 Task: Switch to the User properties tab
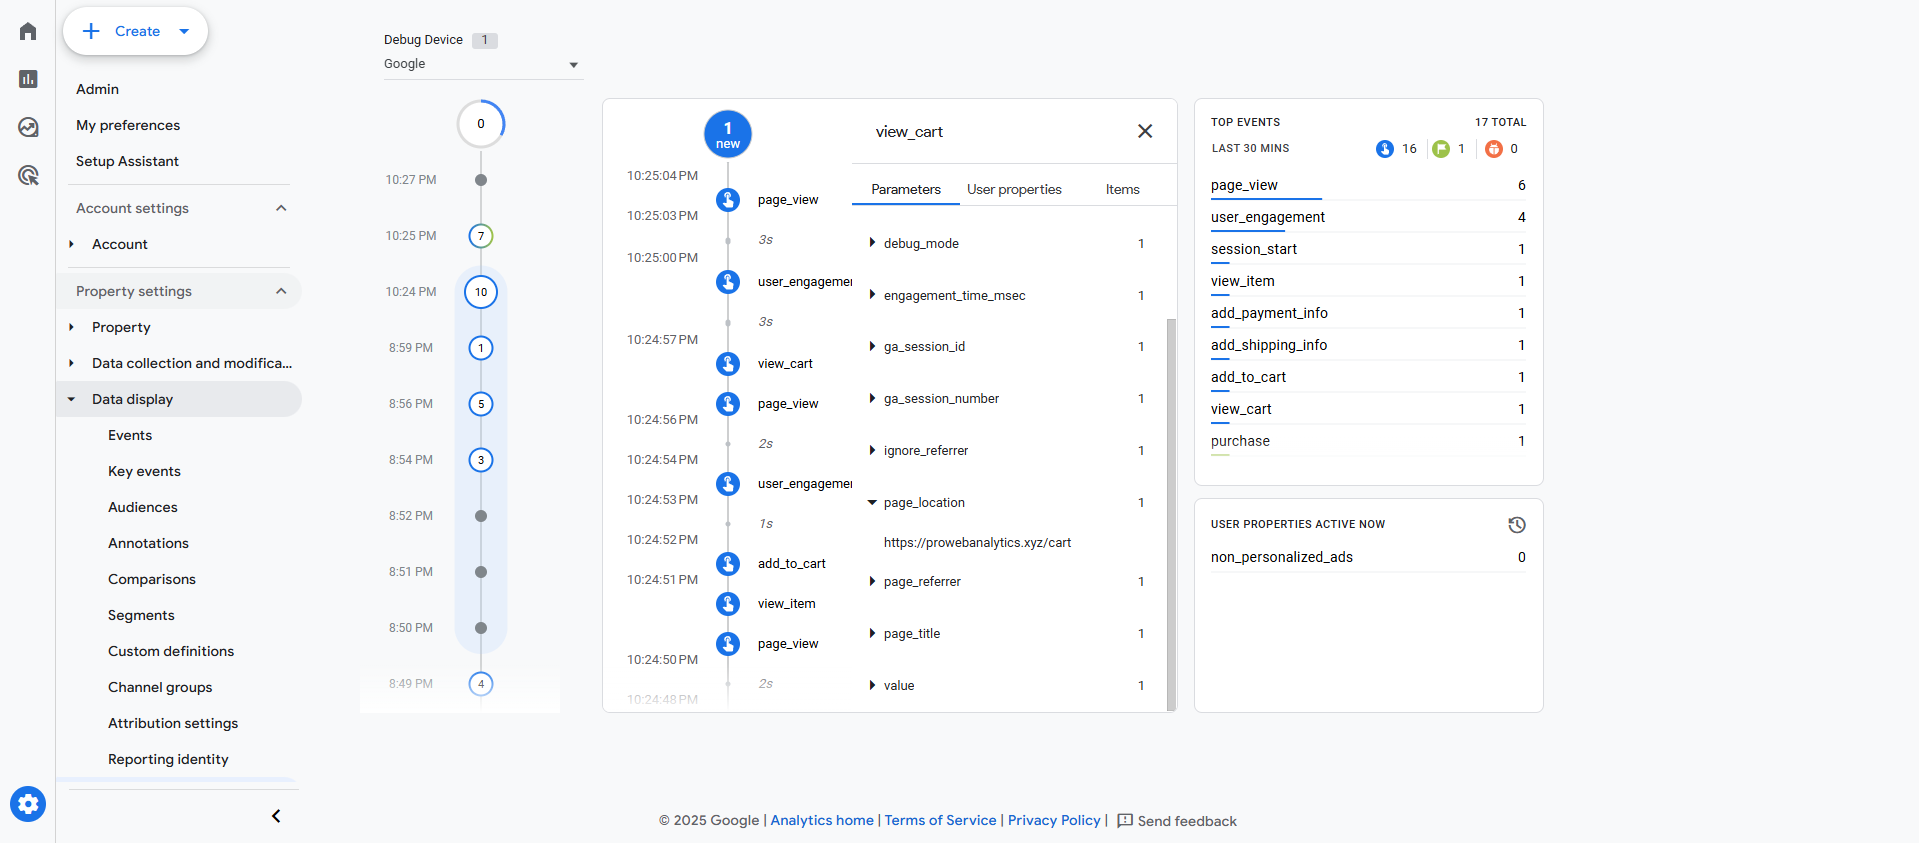click(1014, 189)
